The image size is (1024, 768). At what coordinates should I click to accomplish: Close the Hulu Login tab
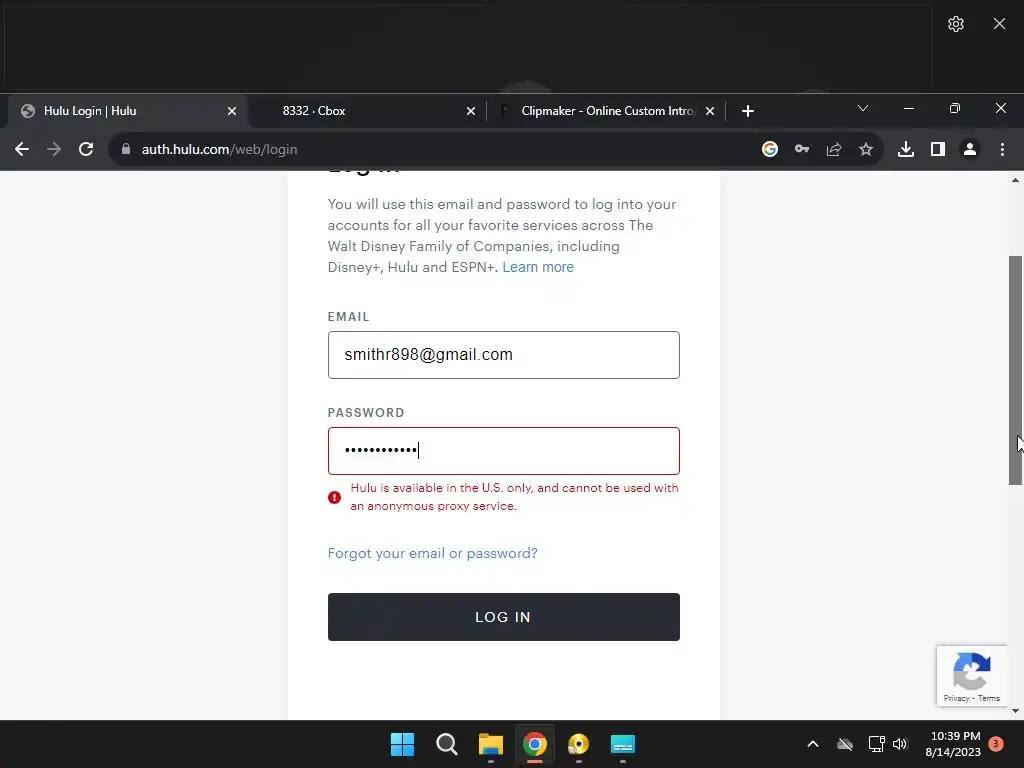(232, 111)
